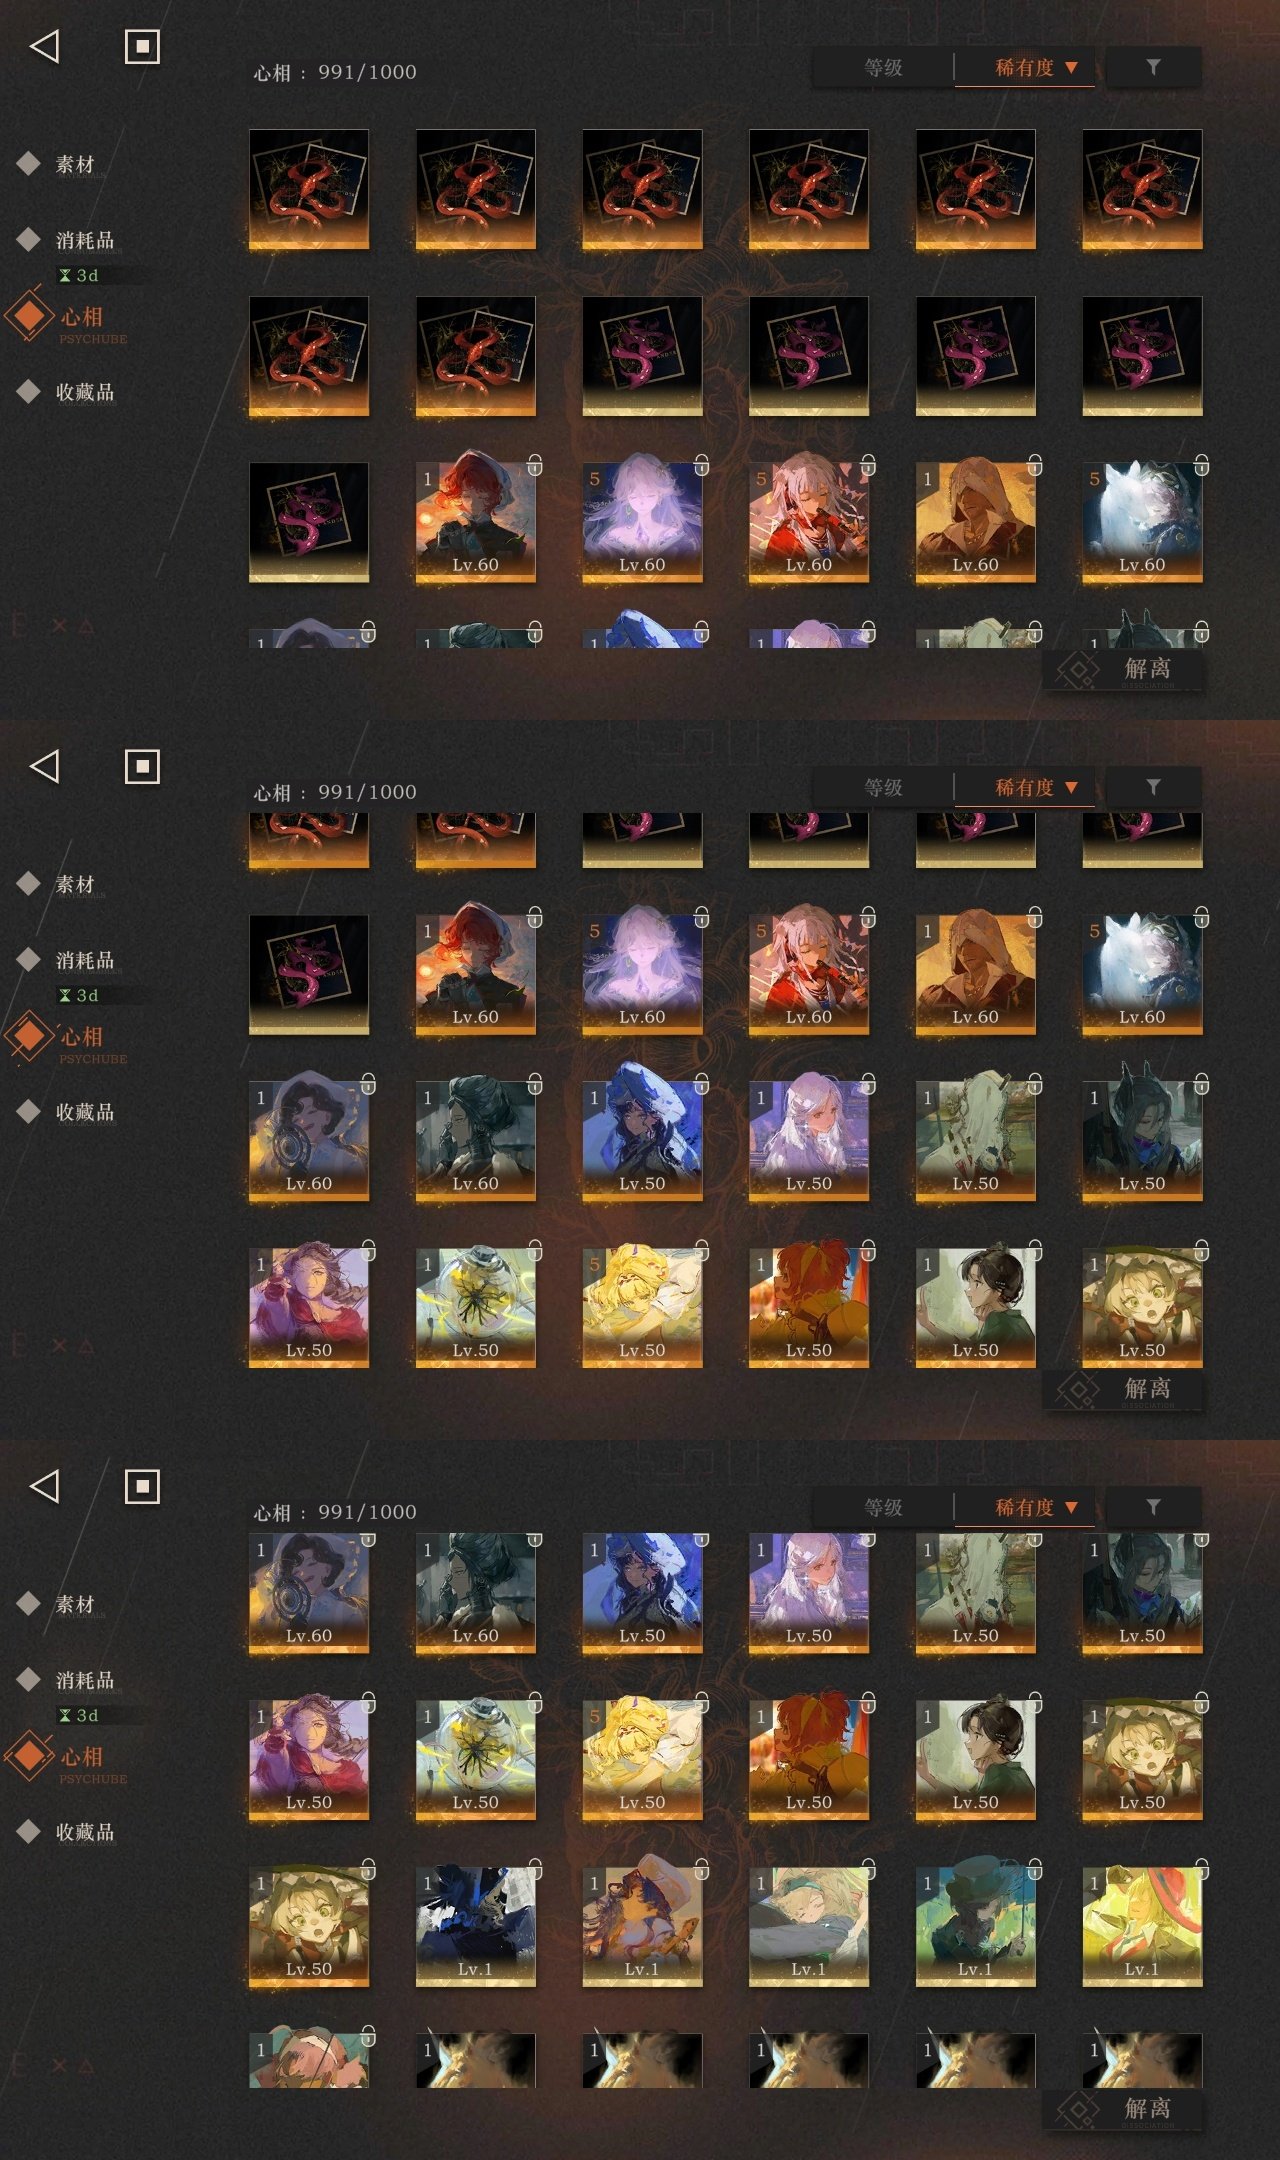Select the green-hatted Lv.1 psychube card
Image resolution: width=1280 pixels, height=2160 pixels.
975,1926
